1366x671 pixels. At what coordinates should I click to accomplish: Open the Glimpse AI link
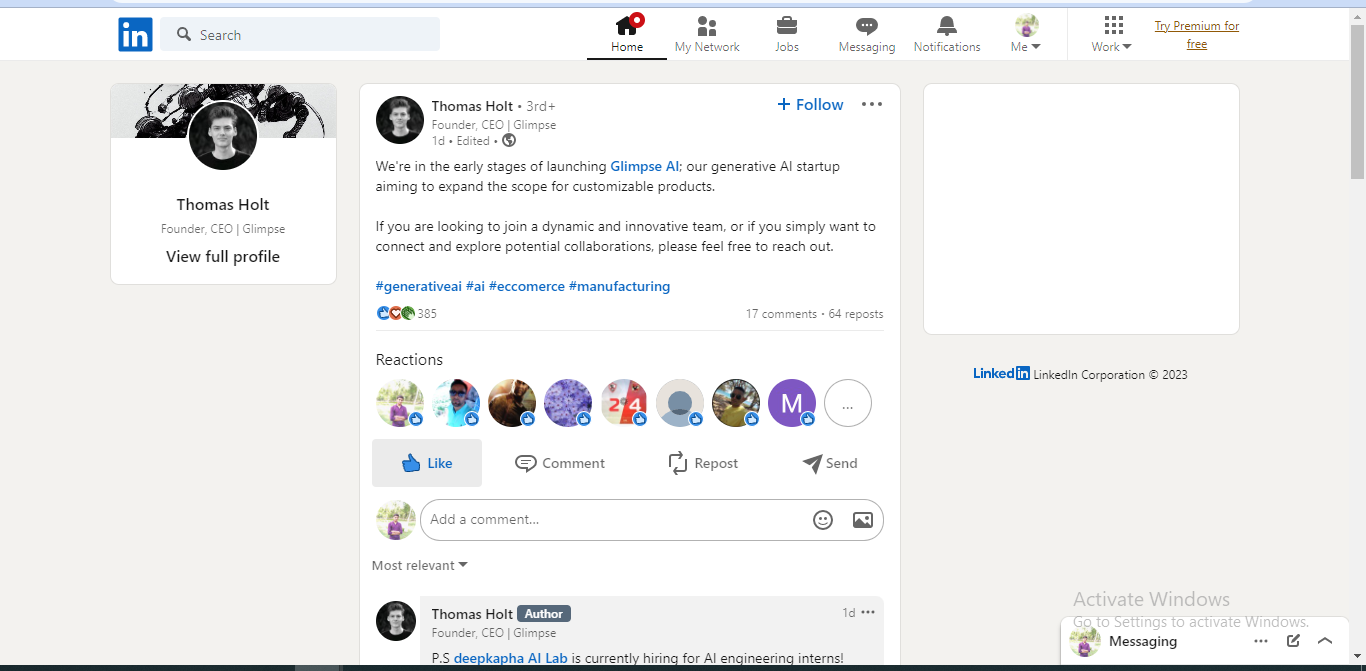(x=645, y=166)
